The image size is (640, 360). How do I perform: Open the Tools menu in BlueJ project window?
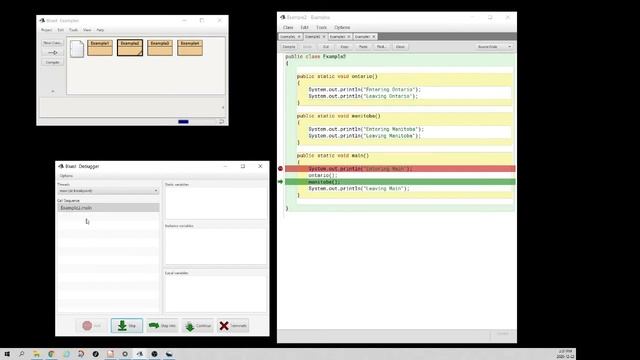coord(73,30)
